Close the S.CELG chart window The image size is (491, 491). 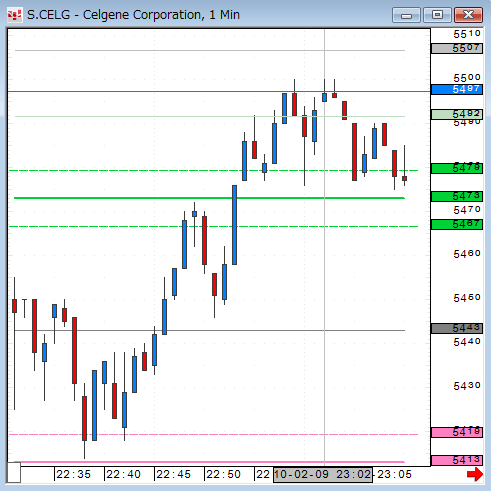pyautogui.click(x=469, y=15)
